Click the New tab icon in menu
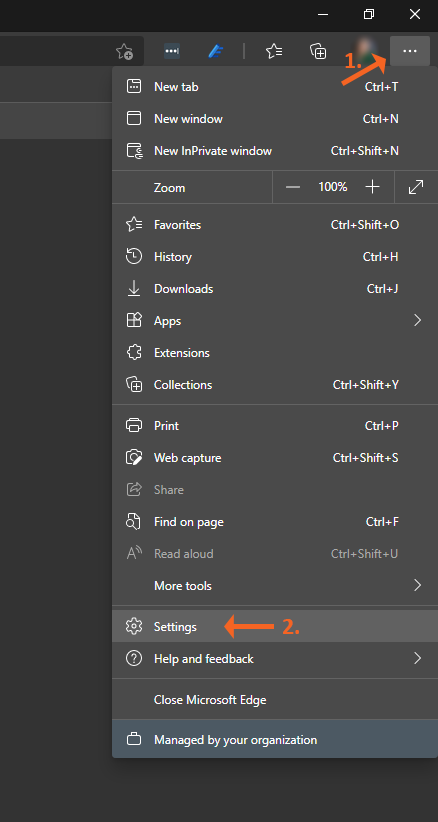The width and height of the screenshot is (438, 822). click(x=134, y=86)
